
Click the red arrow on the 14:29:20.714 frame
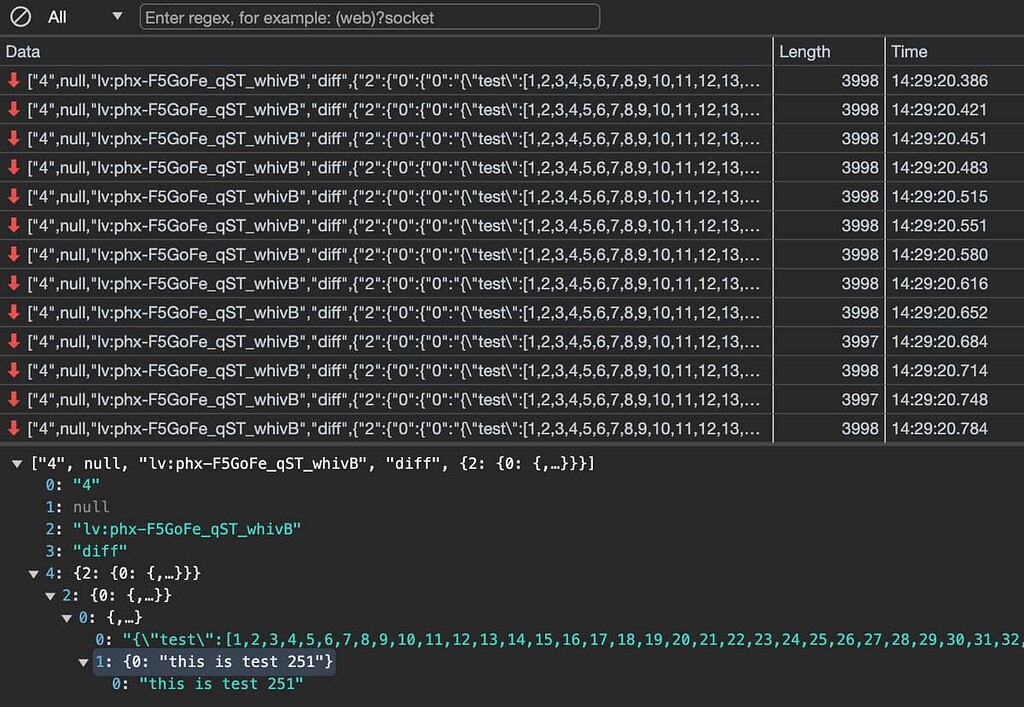13,369
